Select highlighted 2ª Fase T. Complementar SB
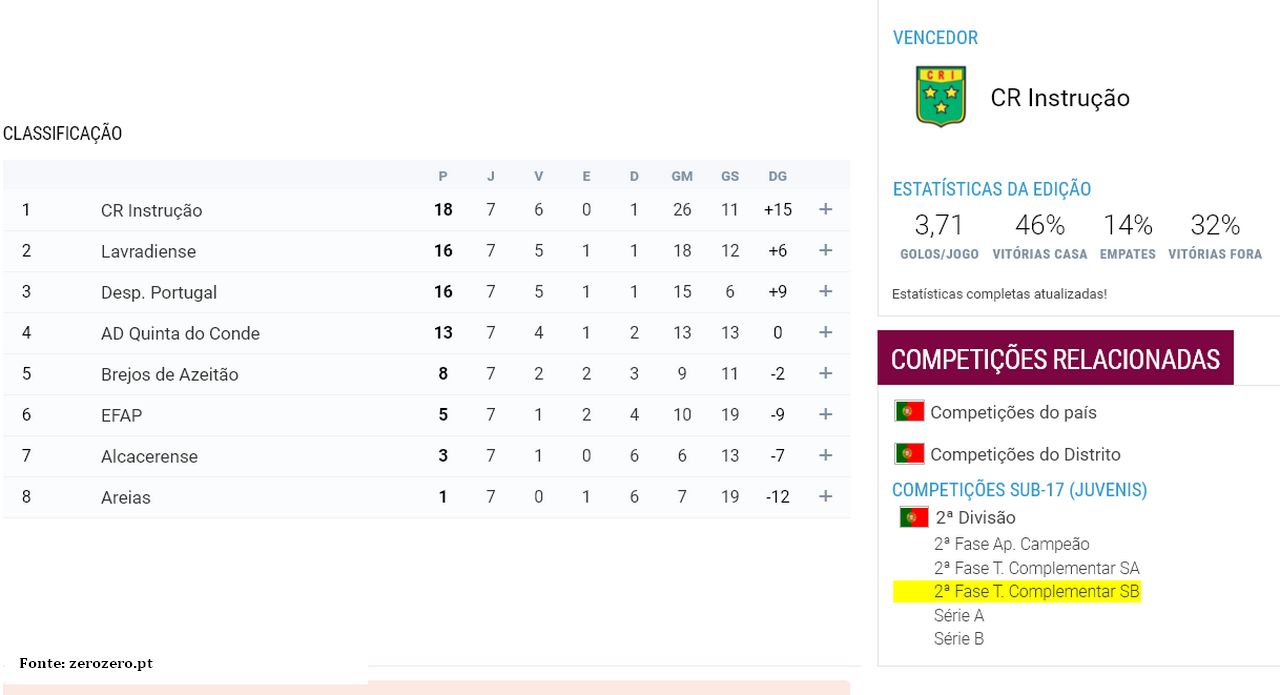This screenshot has width=1280, height=695. 1036,591
